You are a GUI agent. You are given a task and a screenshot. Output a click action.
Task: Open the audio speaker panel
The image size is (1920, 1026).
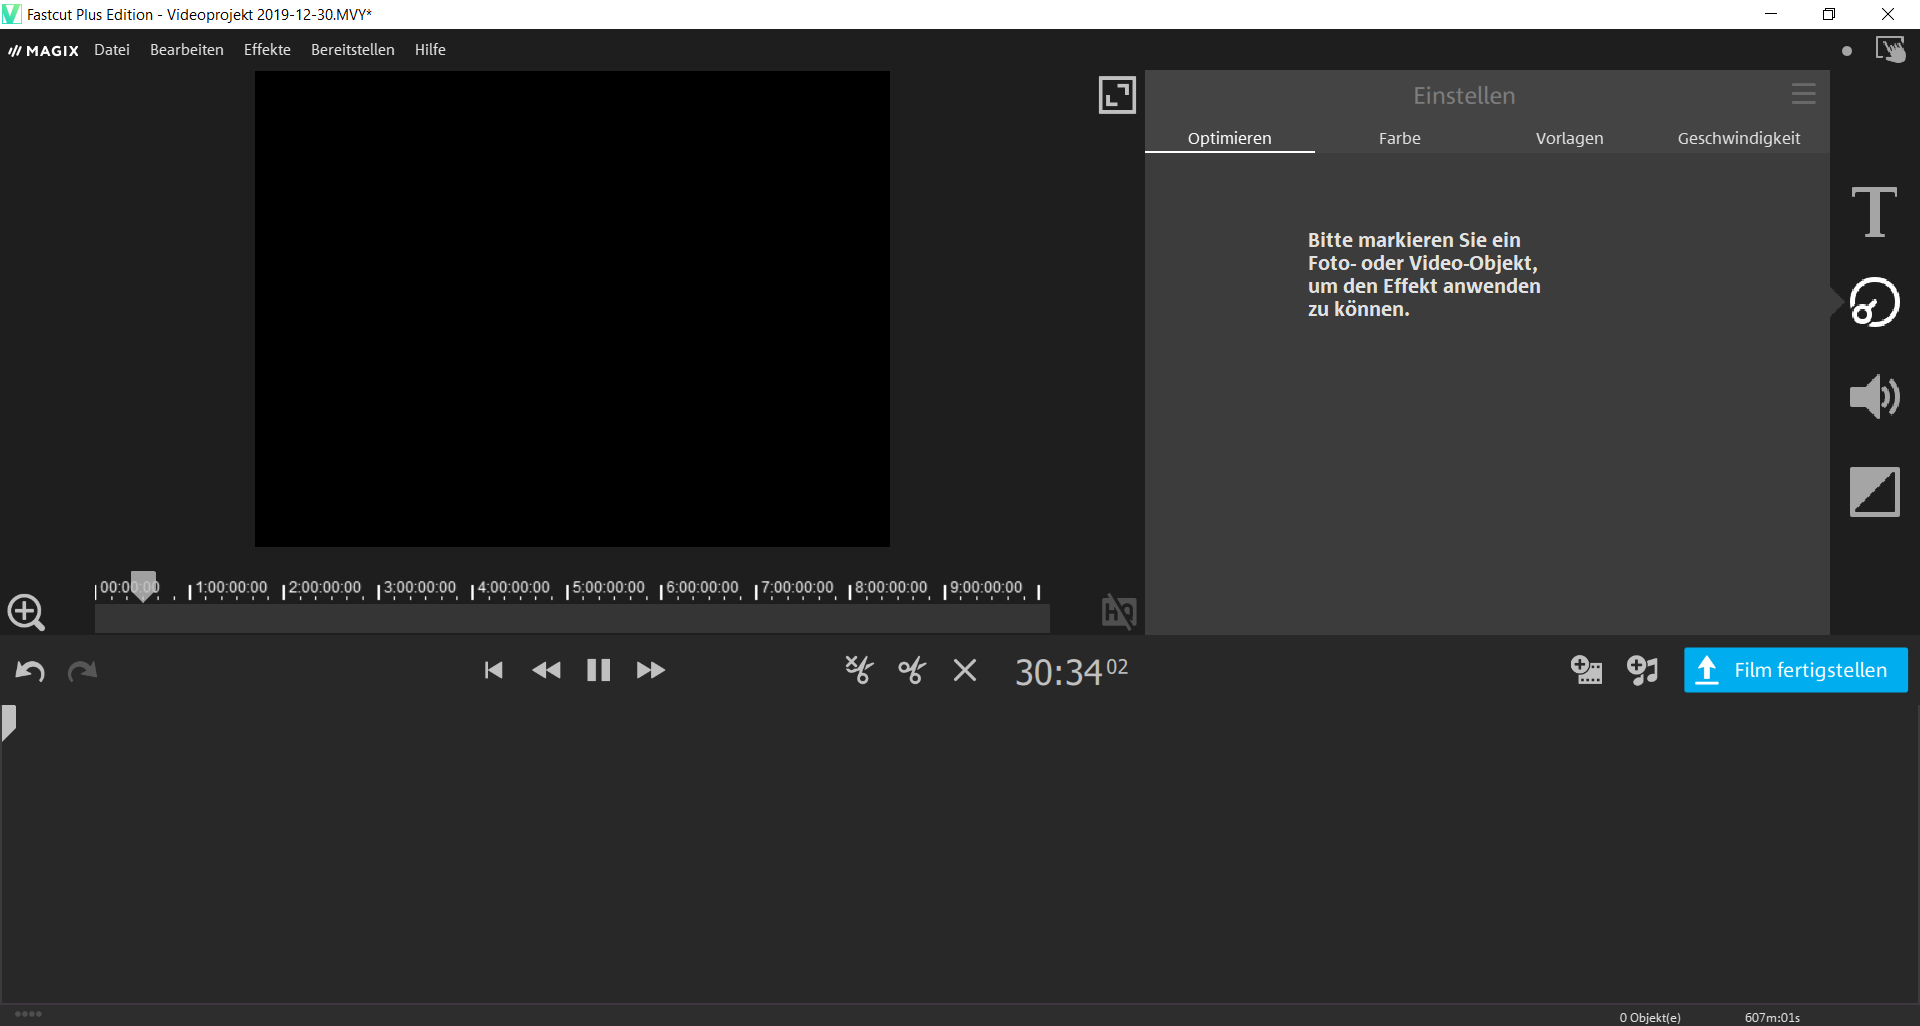click(1874, 397)
